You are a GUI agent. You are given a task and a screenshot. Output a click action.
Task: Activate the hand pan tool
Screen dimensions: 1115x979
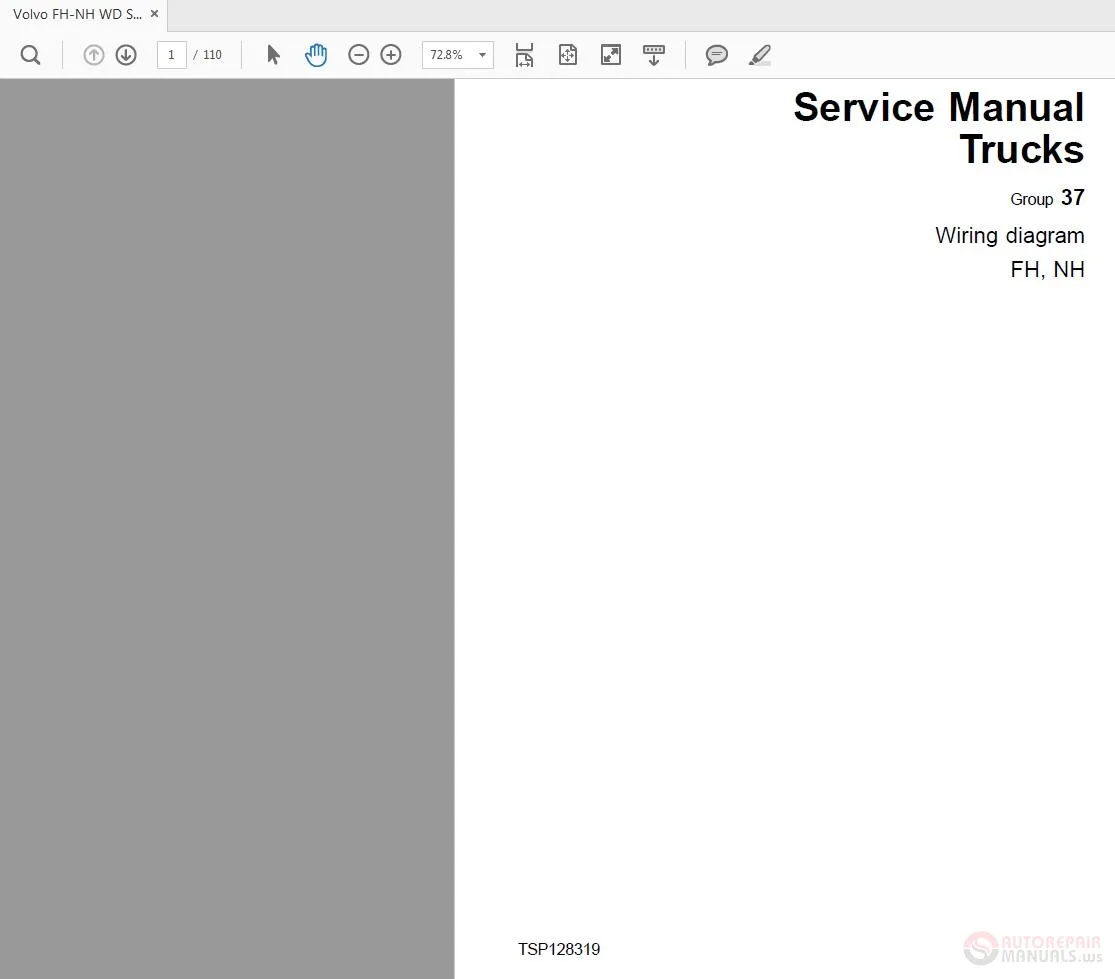click(x=316, y=55)
